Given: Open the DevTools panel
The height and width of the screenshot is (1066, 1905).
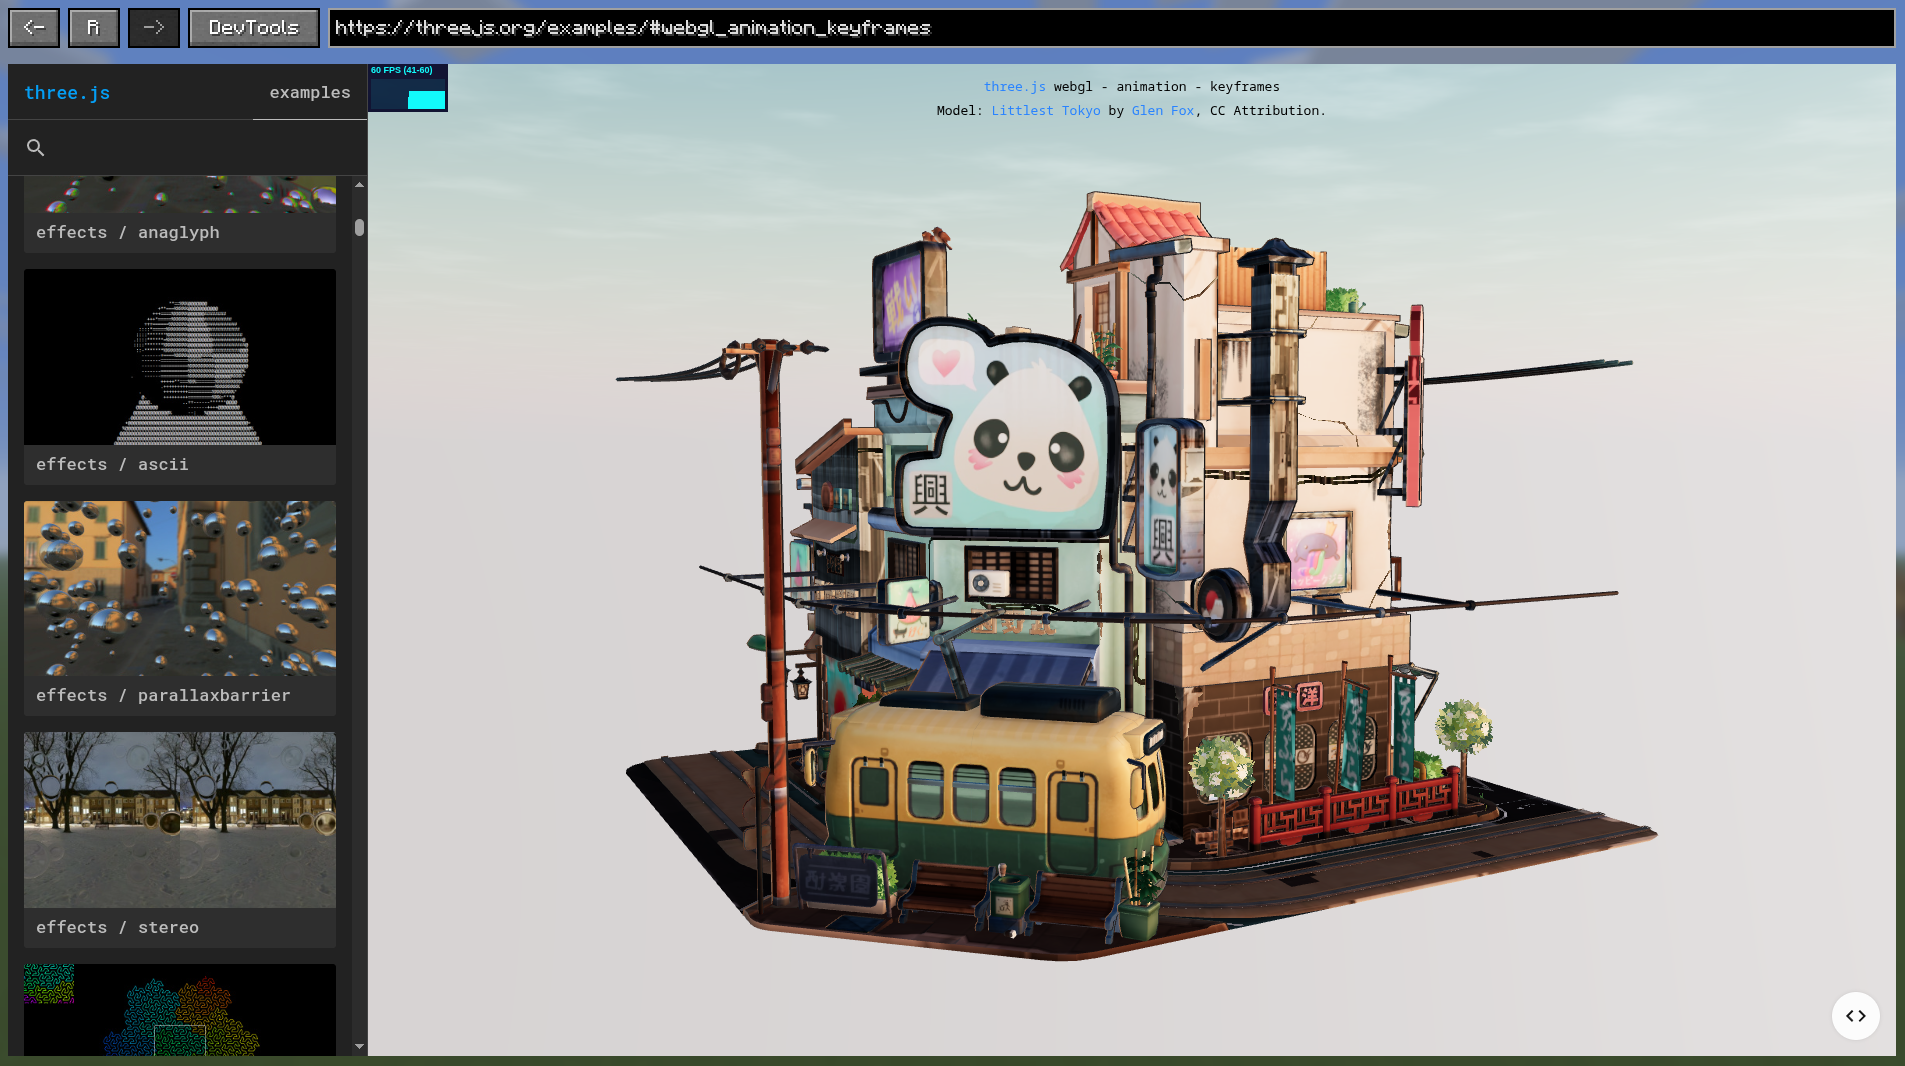Looking at the screenshot, I should (254, 28).
